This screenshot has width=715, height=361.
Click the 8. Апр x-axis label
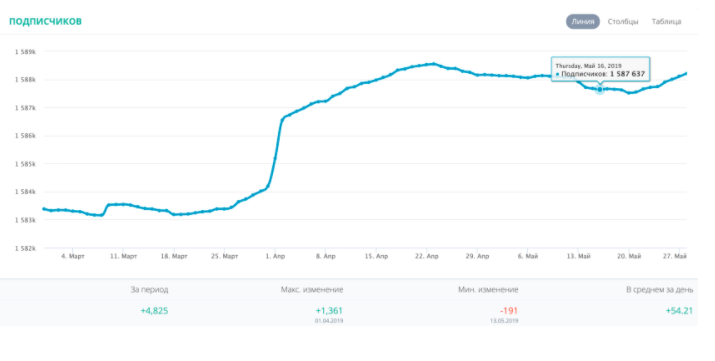326,256
